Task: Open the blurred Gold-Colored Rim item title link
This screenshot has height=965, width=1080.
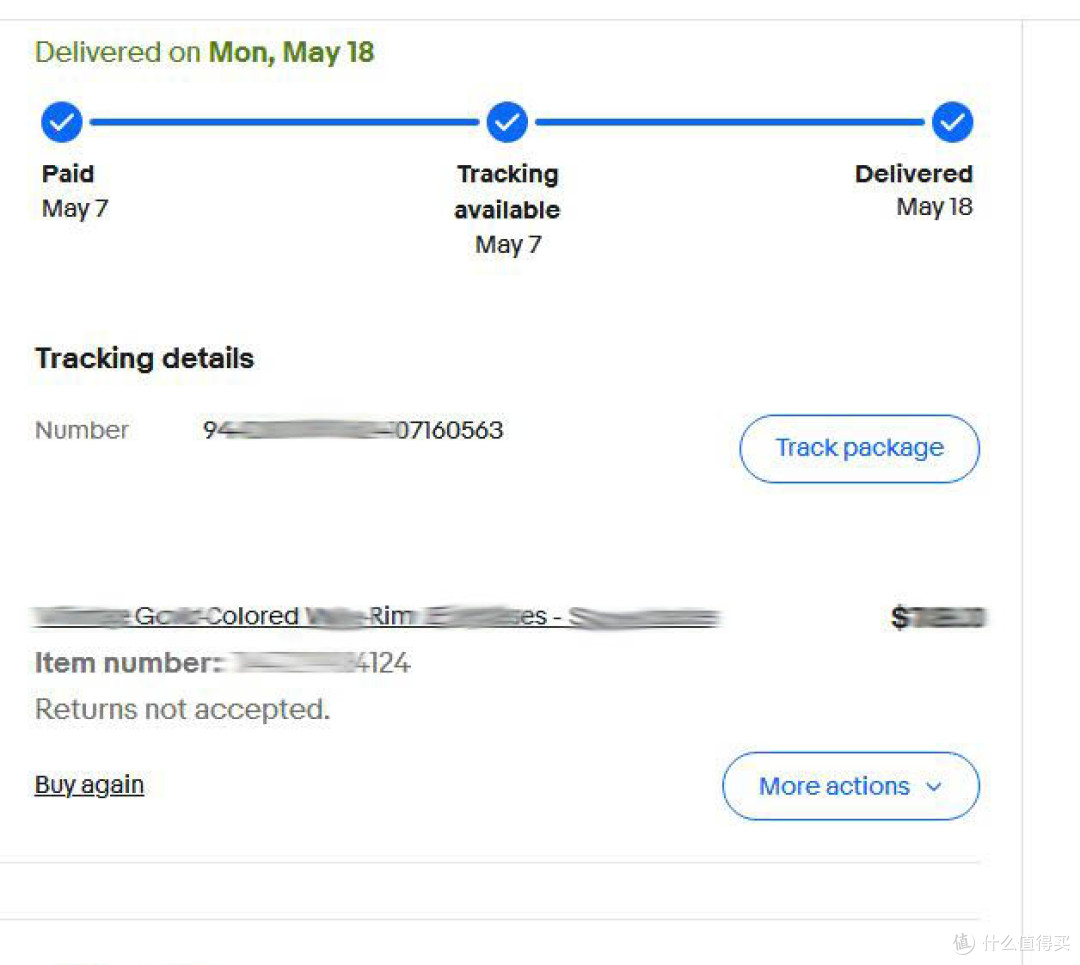Action: tap(377, 616)
